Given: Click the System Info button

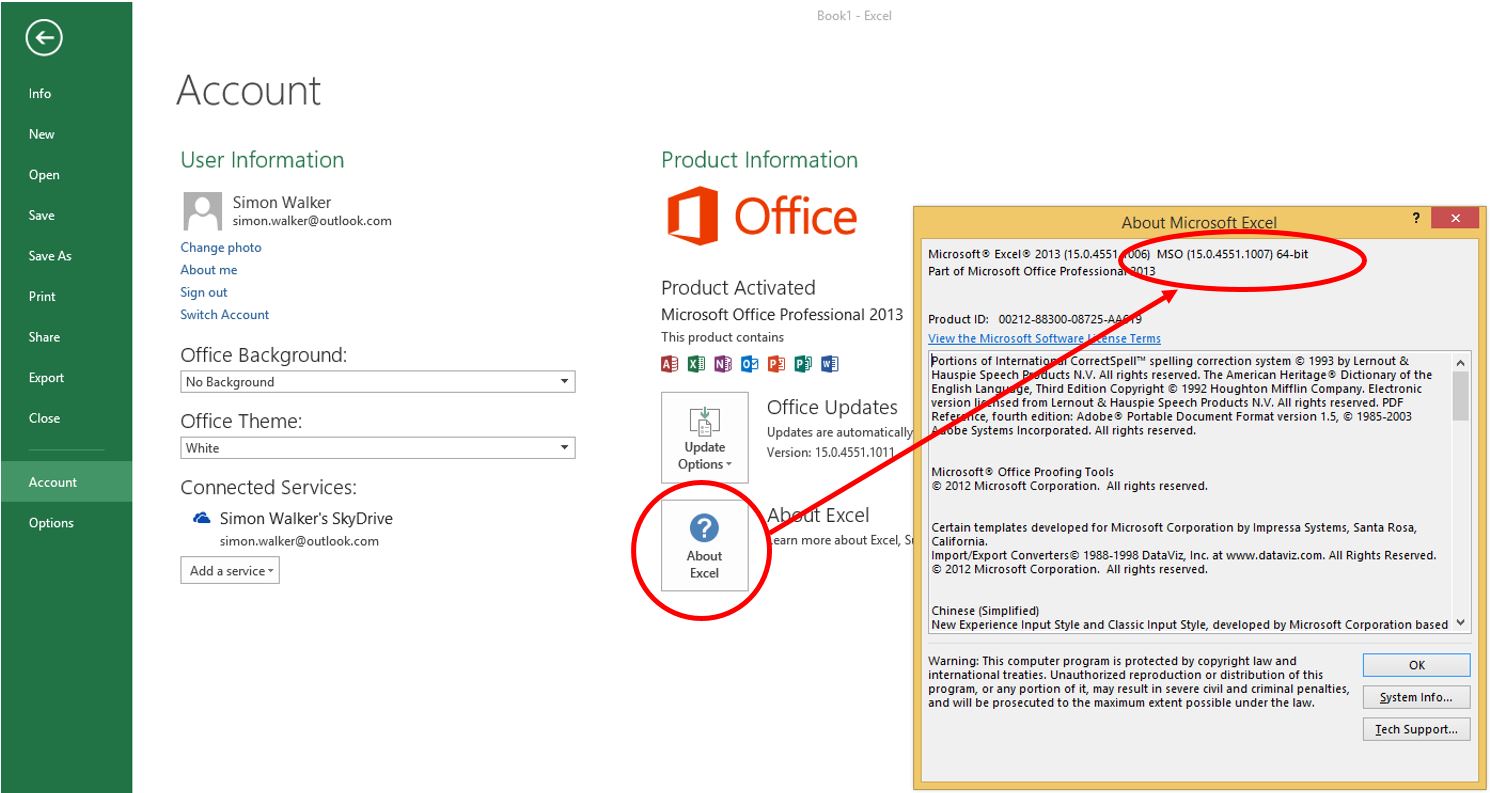Looking at the screenshot, I should pos(1416,697).
